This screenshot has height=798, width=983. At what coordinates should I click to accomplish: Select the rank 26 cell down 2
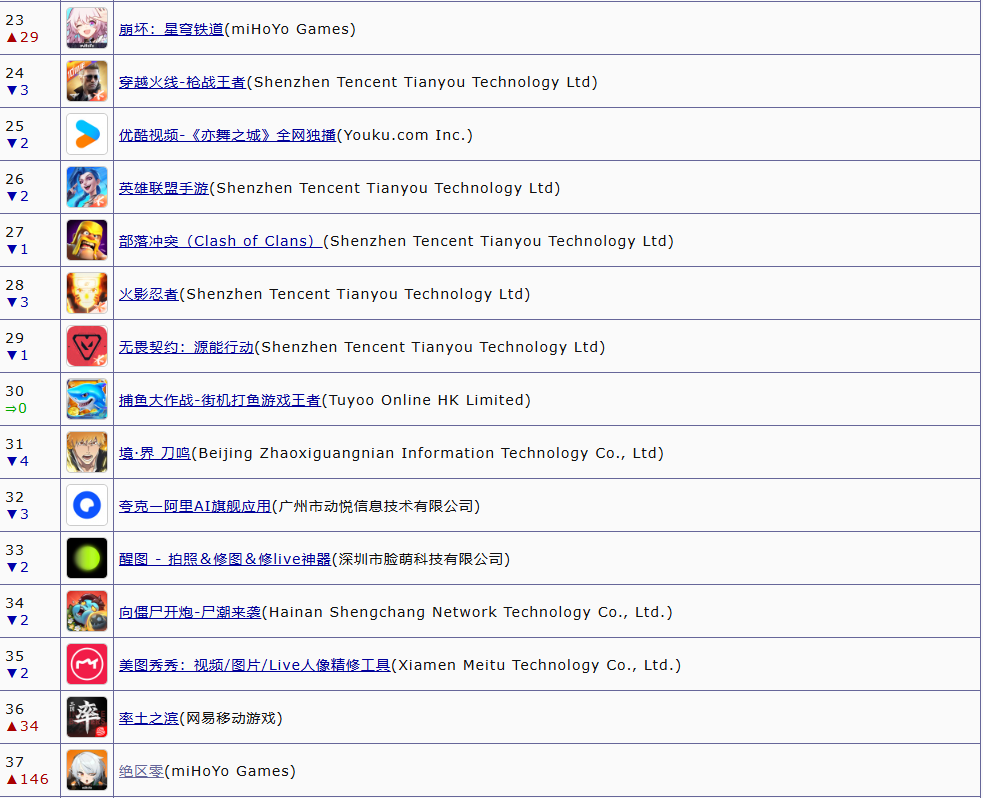point(30,187)
